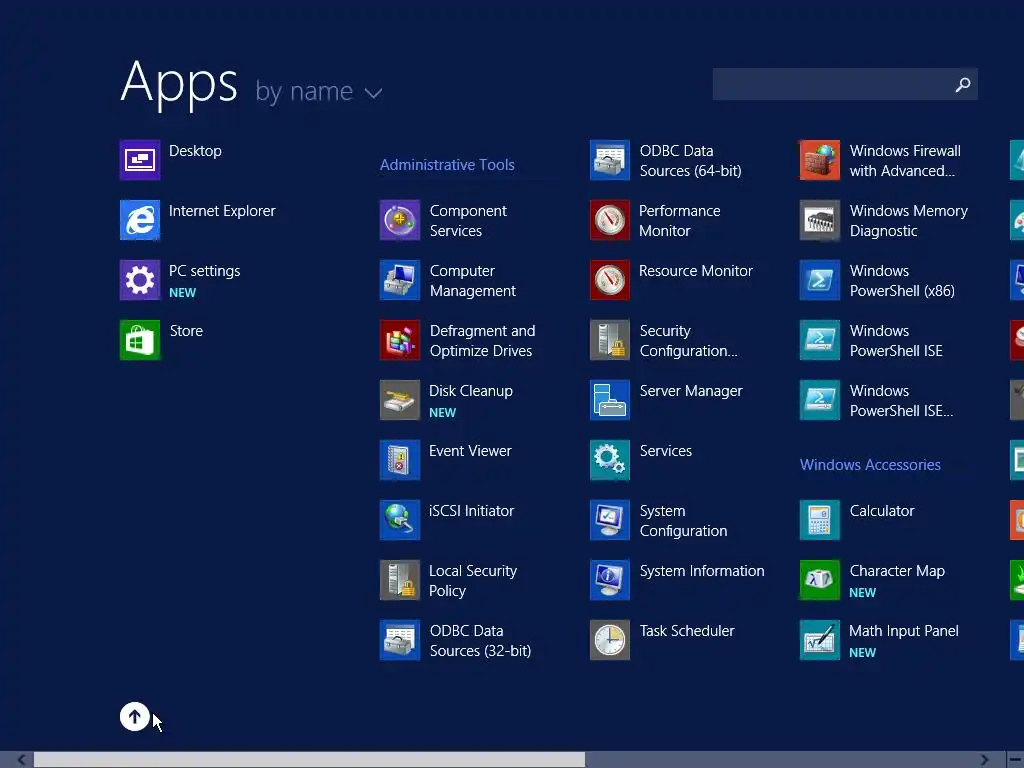Click the horizontal scrollbar thumb
Viewport: 1024px width, 768px height.
click(310, 760)
